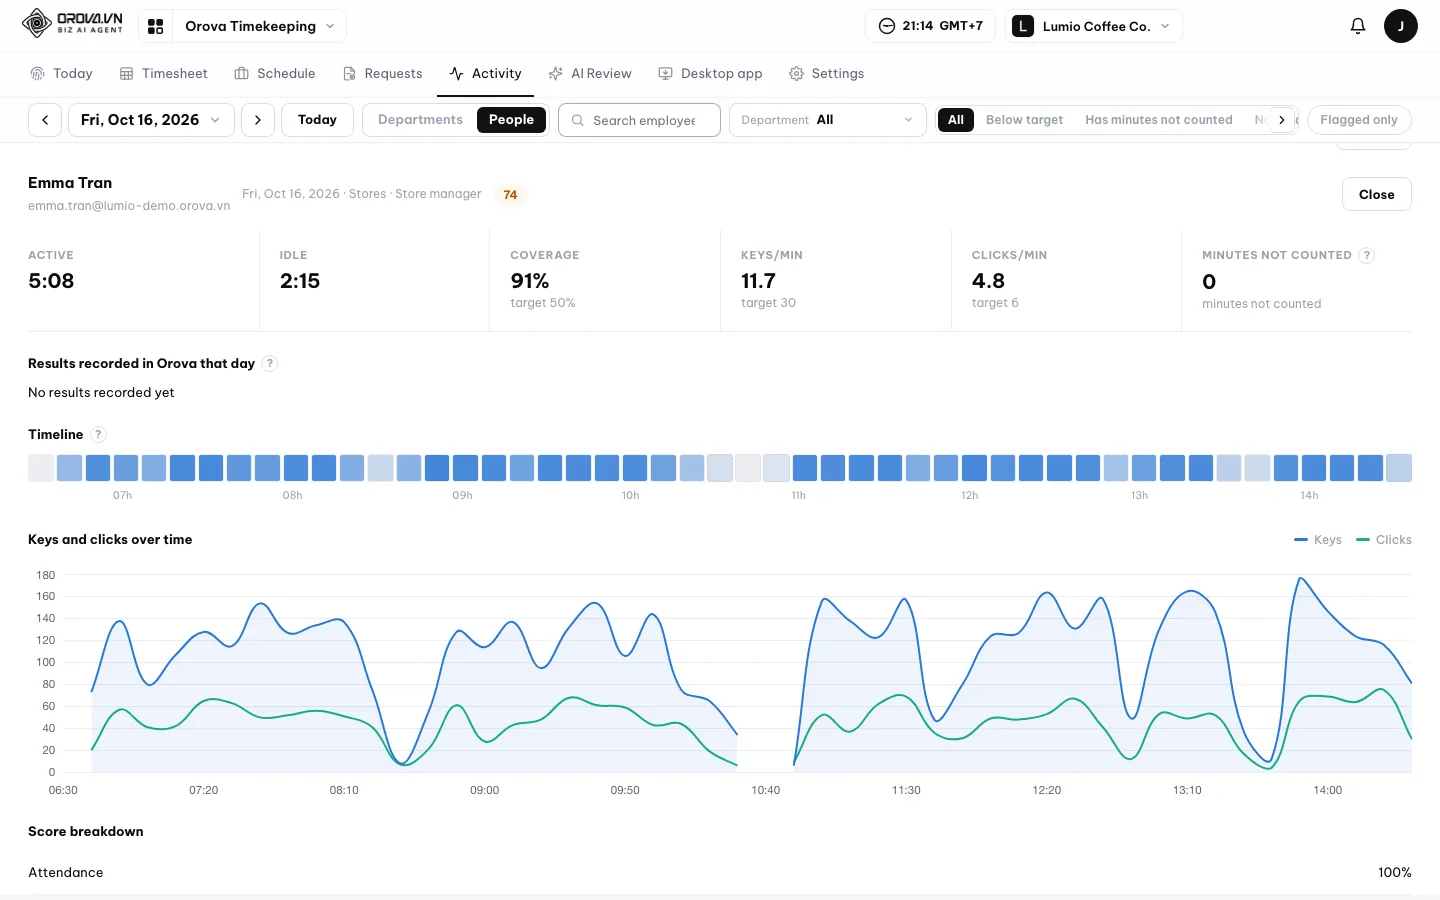Open help icon next to Timeline
This screenshot has width=1440, height=900.
pyautogui.click(x=98, y=434)
